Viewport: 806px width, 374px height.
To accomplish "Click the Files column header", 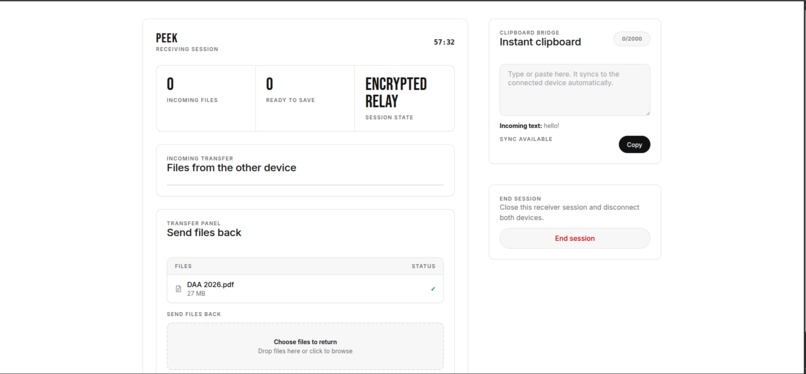I will pos(184,266).
